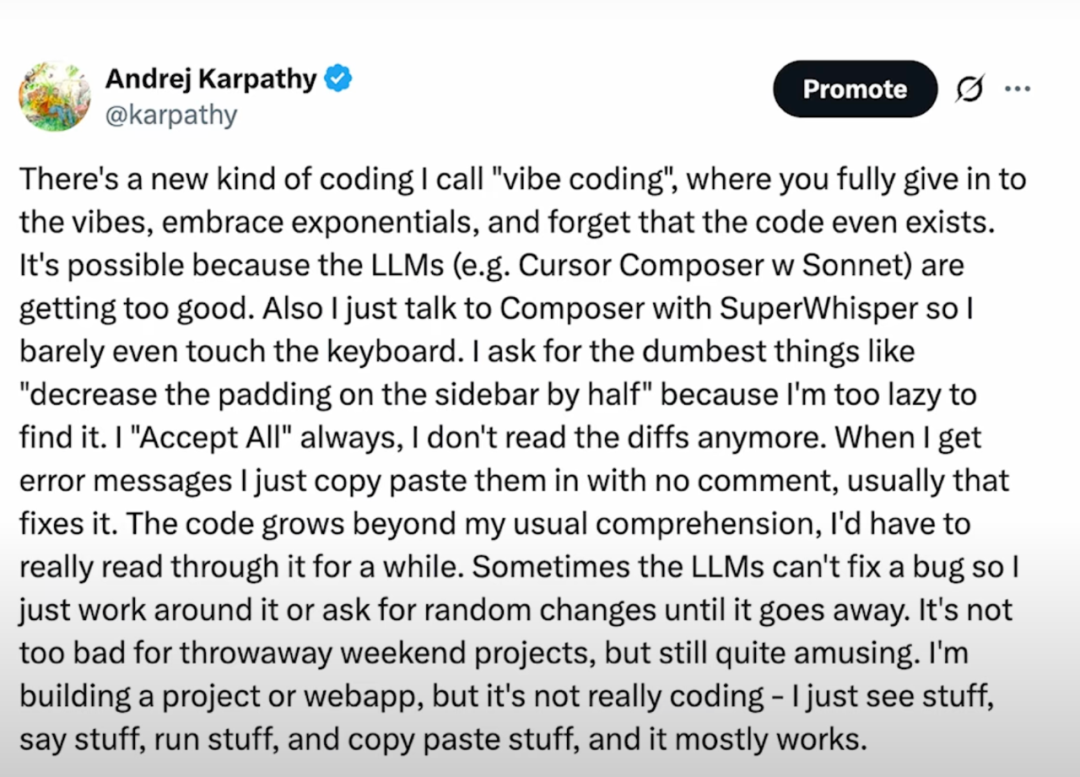Click the blue verified badge
This screenshot has width=1080, height=777.
pyautogui.click(x=338, y=79)
